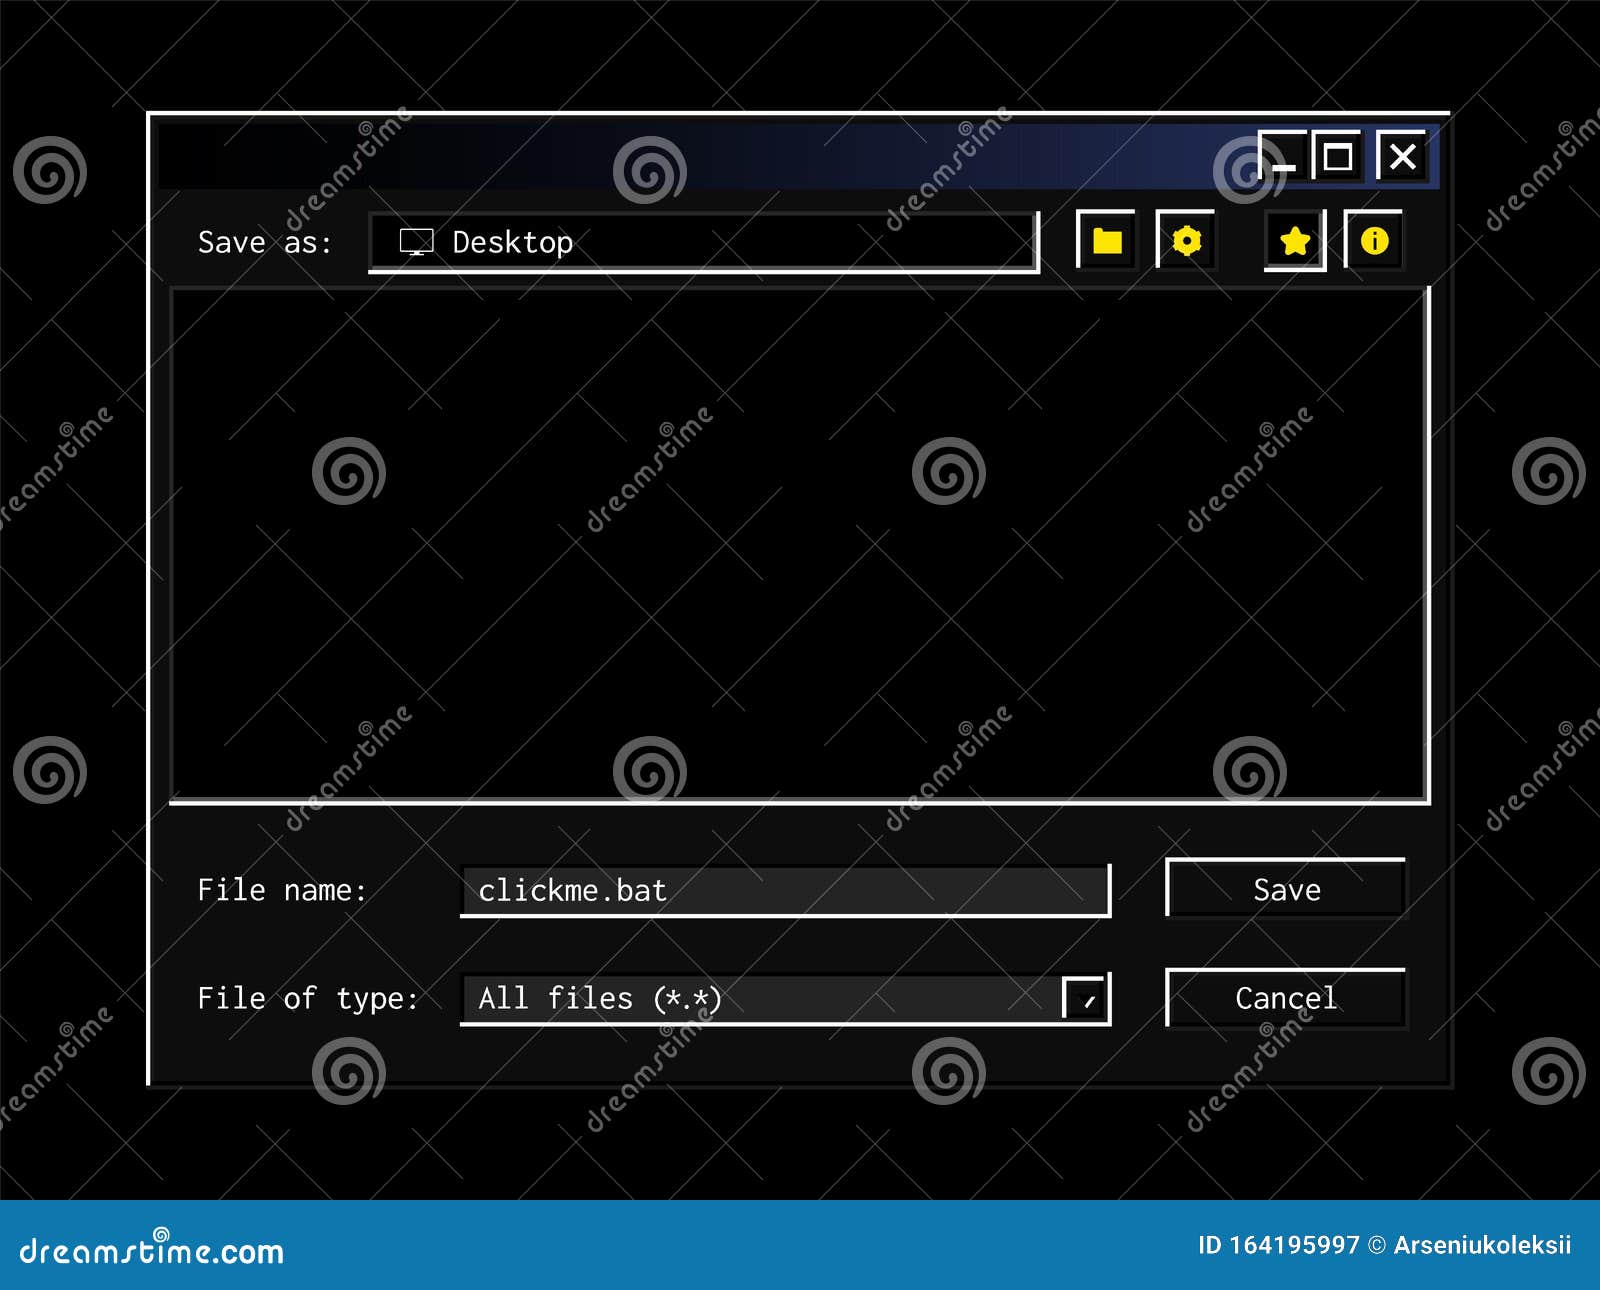Select the 'Desktop' text label
The image size is (1600, 1290).
[x=513, y=241]
